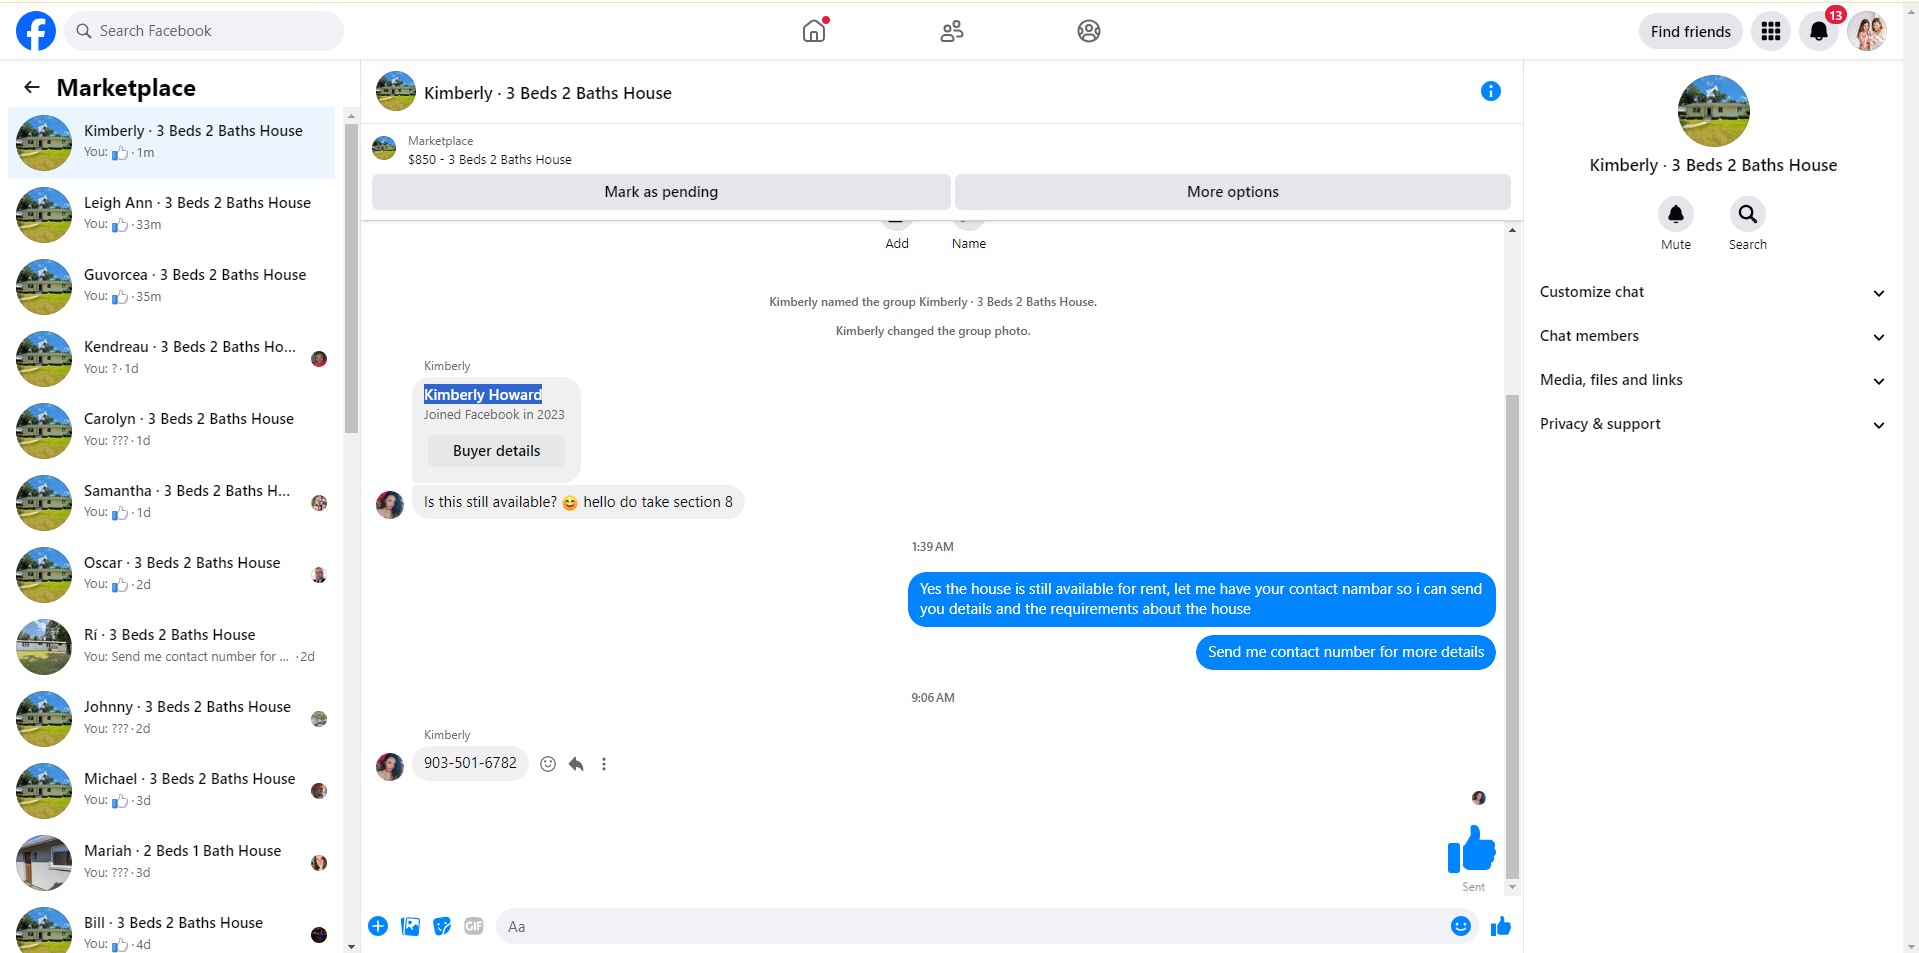Attach a photo using the image icon
The height and width of the screenshot is (953, 1919).
[410, 926]
